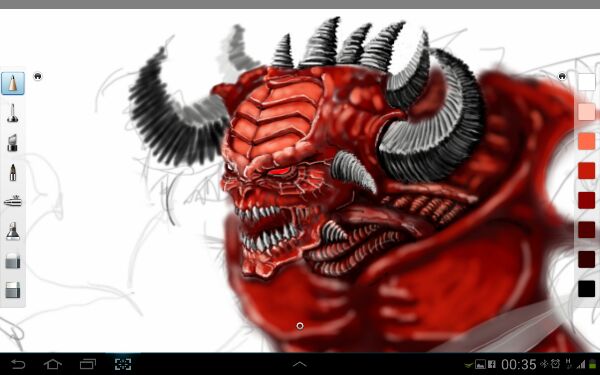Screen dimensions: 600x375
Task: Toggle the brush toolbar pin icon
Action: [x=38, y=76]
